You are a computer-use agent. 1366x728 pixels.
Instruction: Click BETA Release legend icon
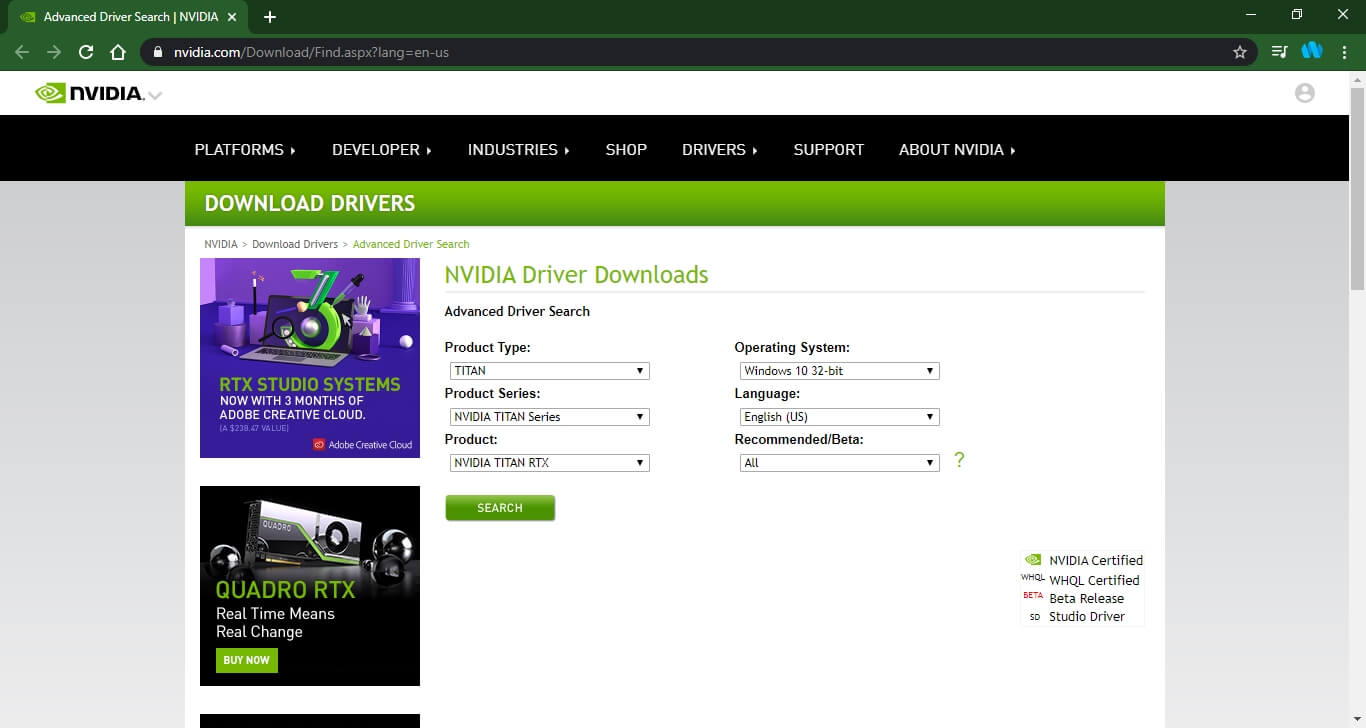1033,596
